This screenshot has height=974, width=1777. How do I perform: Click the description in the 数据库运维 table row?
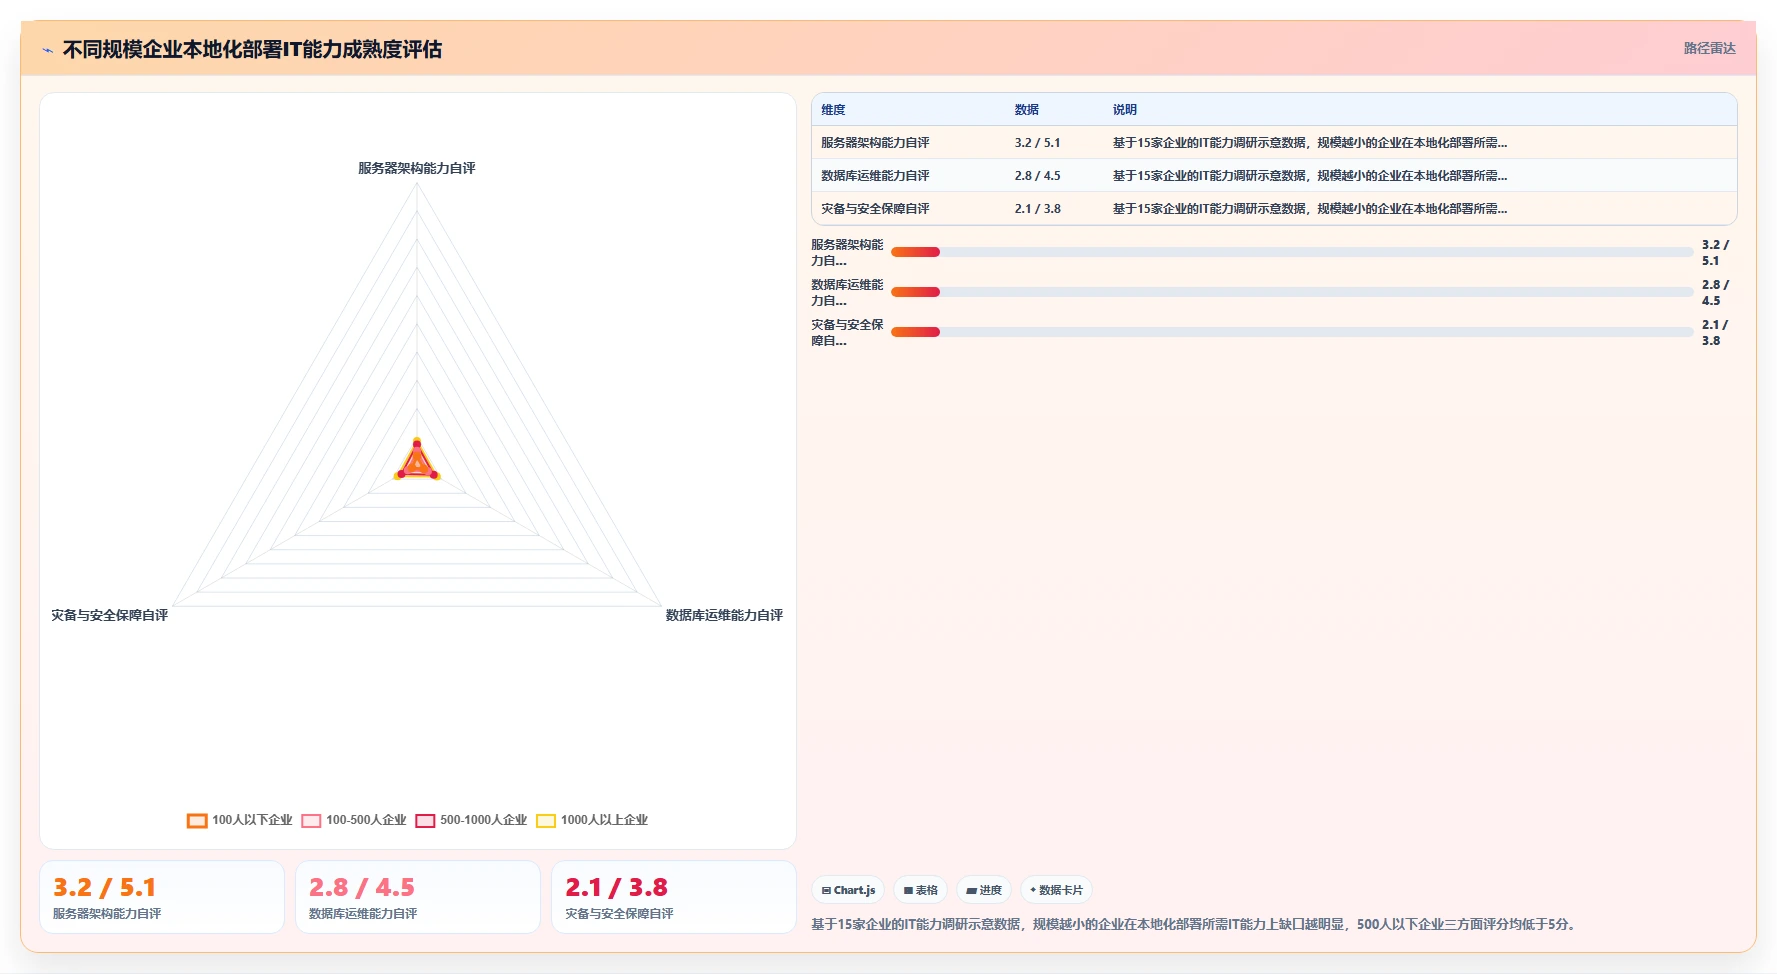pos(1310,176)
